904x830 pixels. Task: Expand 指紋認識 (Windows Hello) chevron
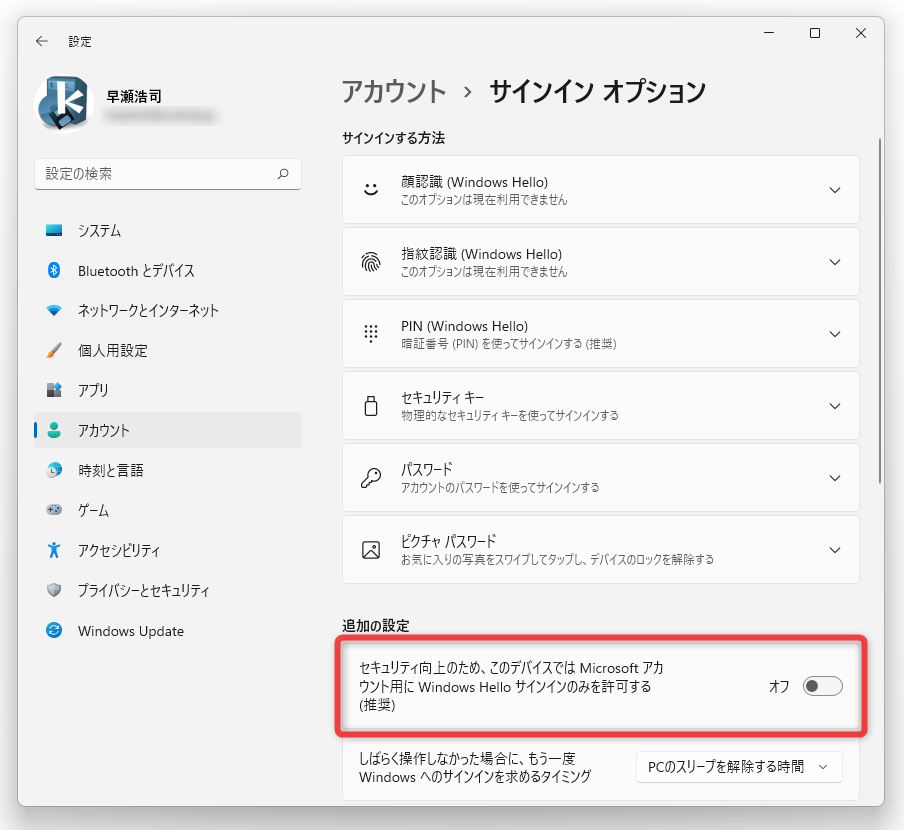(835, 262)
